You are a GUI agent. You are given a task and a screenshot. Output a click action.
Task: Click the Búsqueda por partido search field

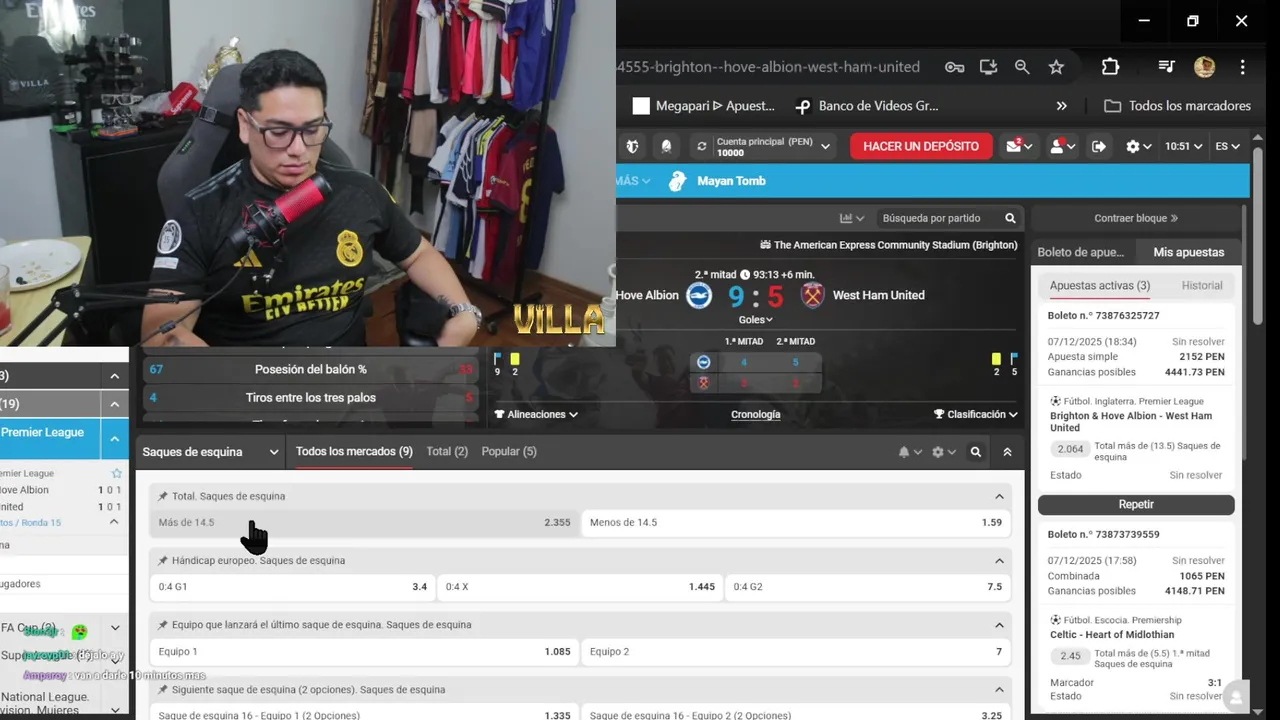(x=938, y=218)
